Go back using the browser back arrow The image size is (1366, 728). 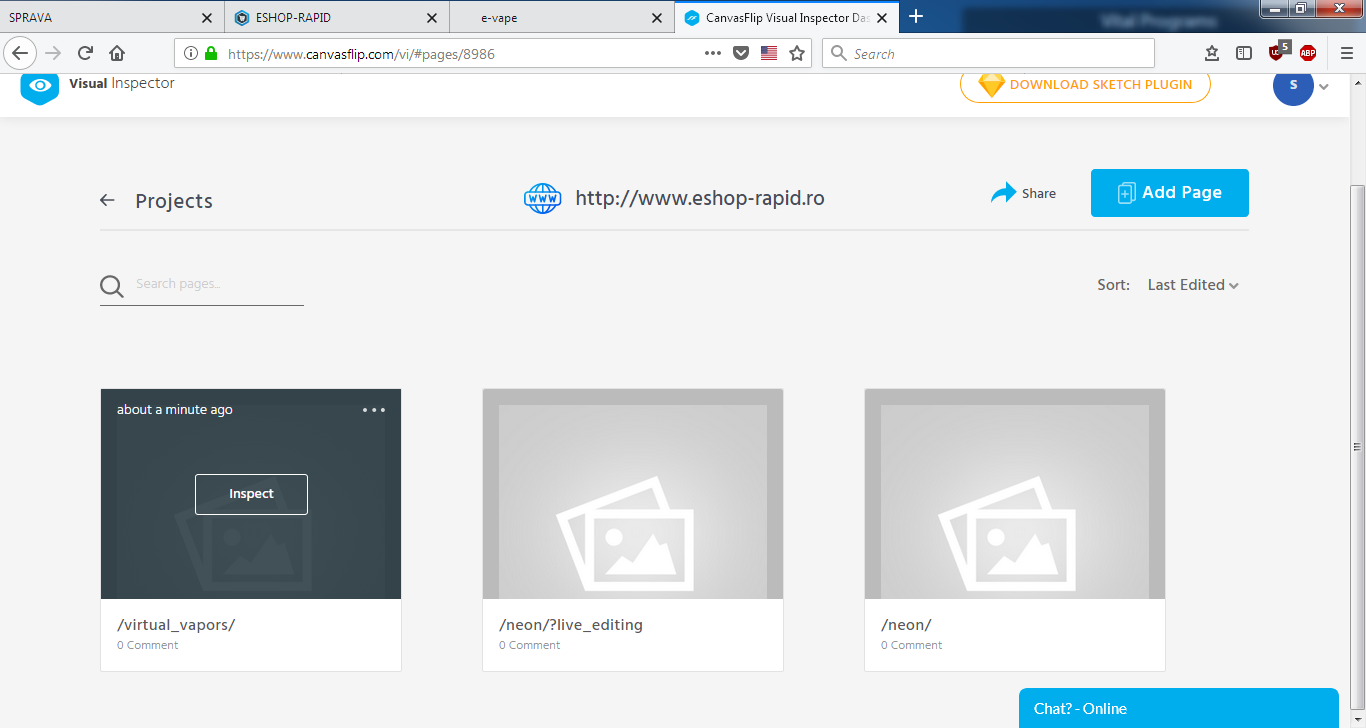tap(20, 53)
